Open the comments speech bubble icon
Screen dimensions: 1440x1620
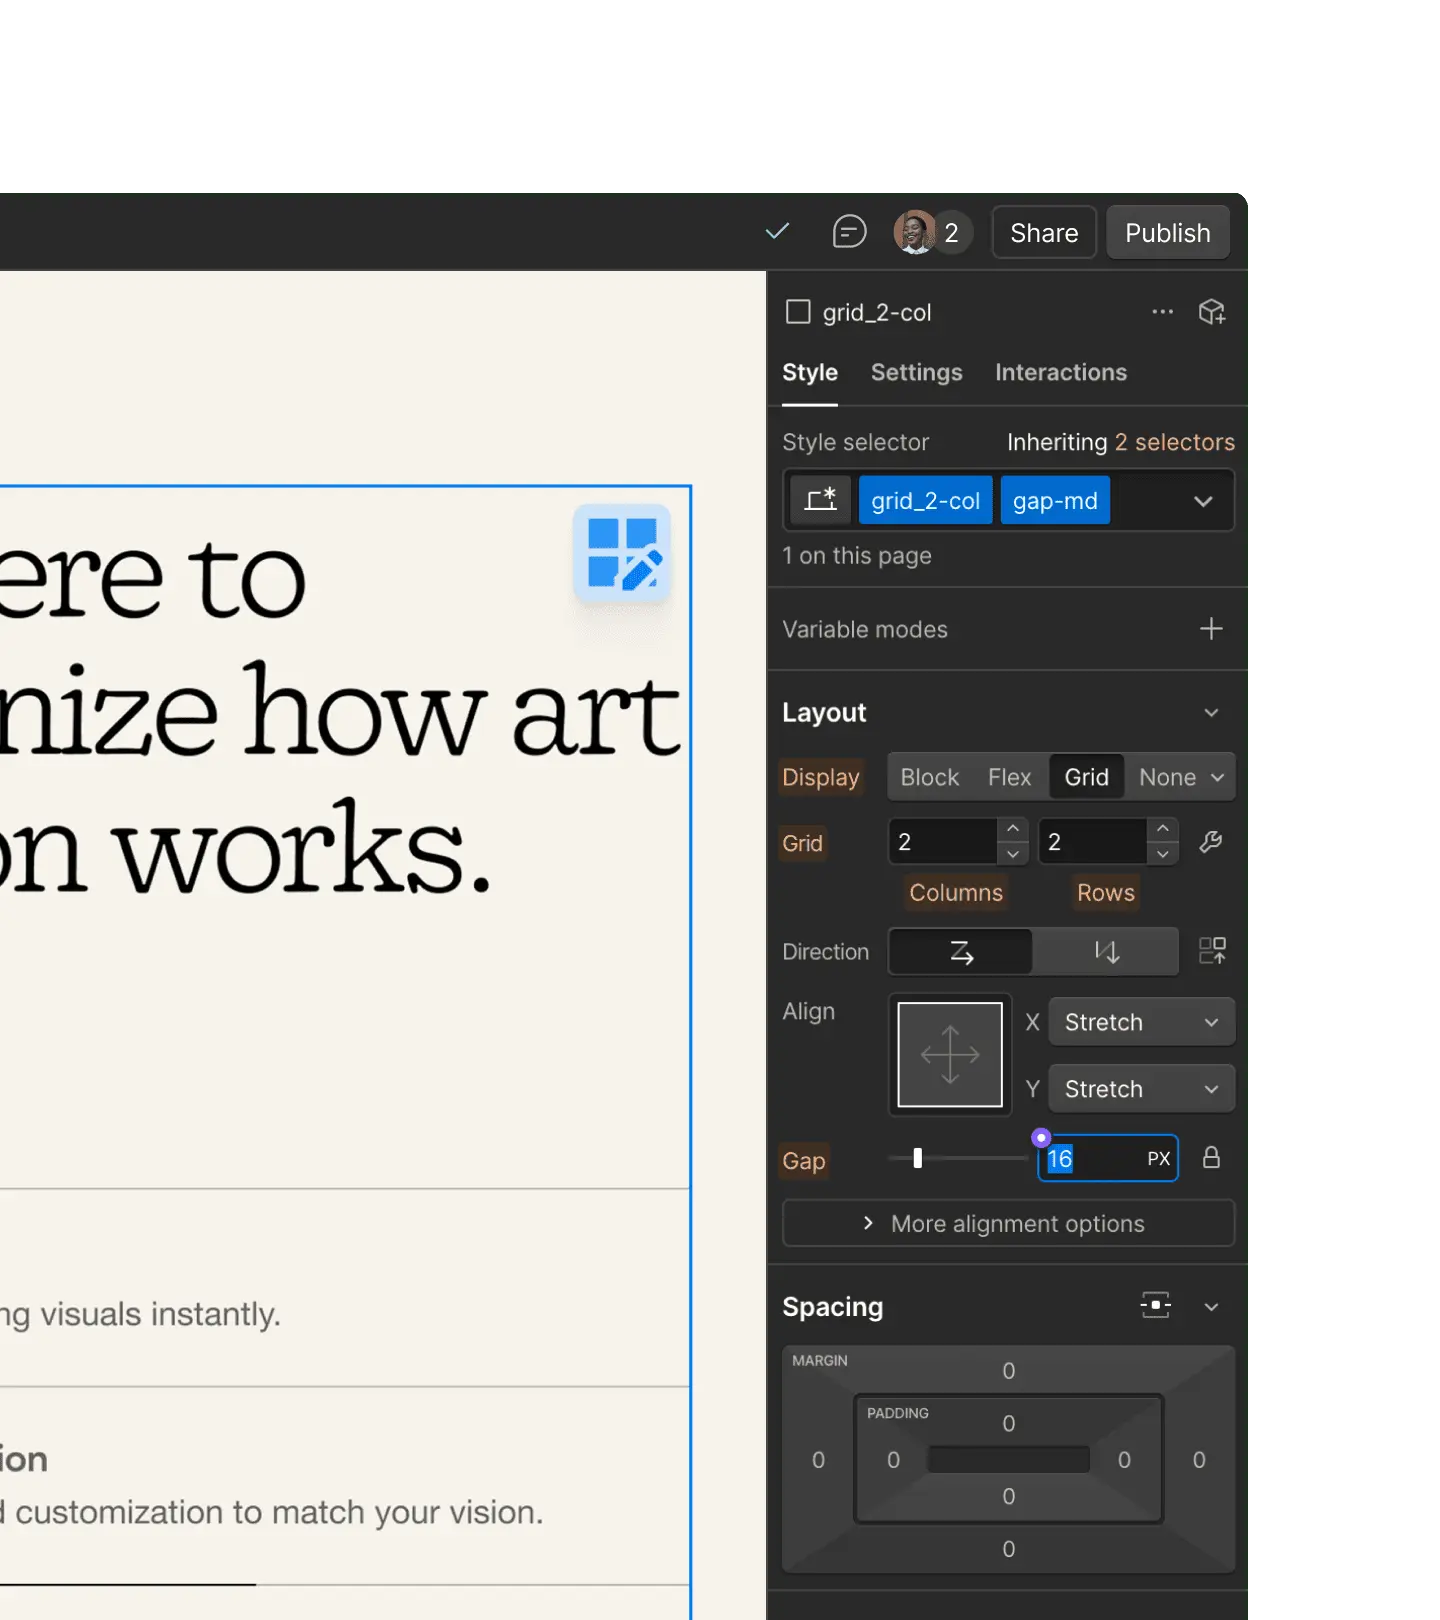(x=849, y=232)
